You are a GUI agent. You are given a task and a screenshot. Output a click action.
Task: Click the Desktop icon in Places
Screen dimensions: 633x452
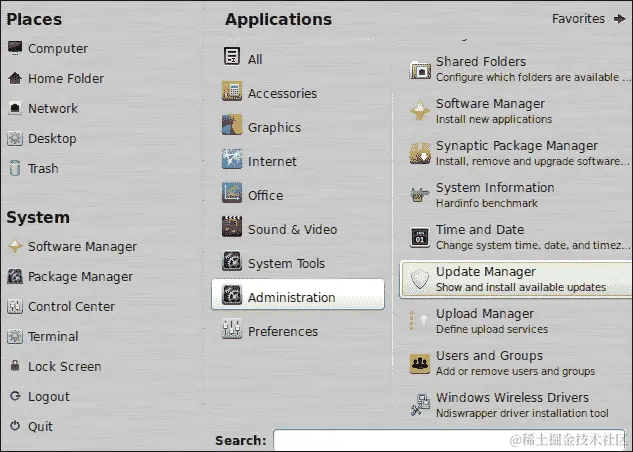(15, 138)
